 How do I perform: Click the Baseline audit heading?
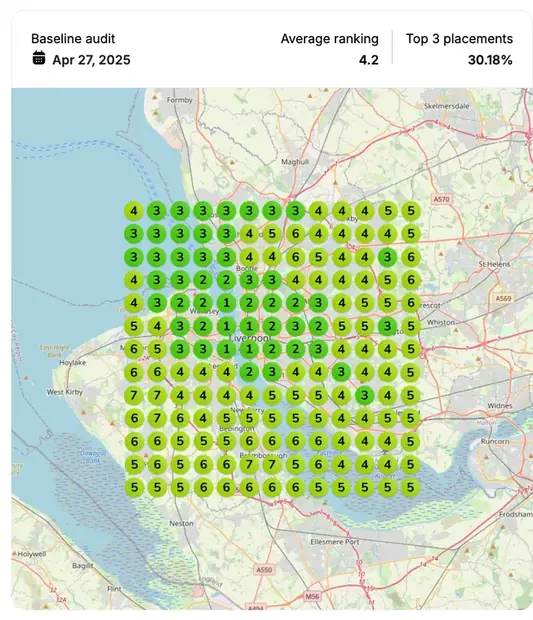[73, 39]
